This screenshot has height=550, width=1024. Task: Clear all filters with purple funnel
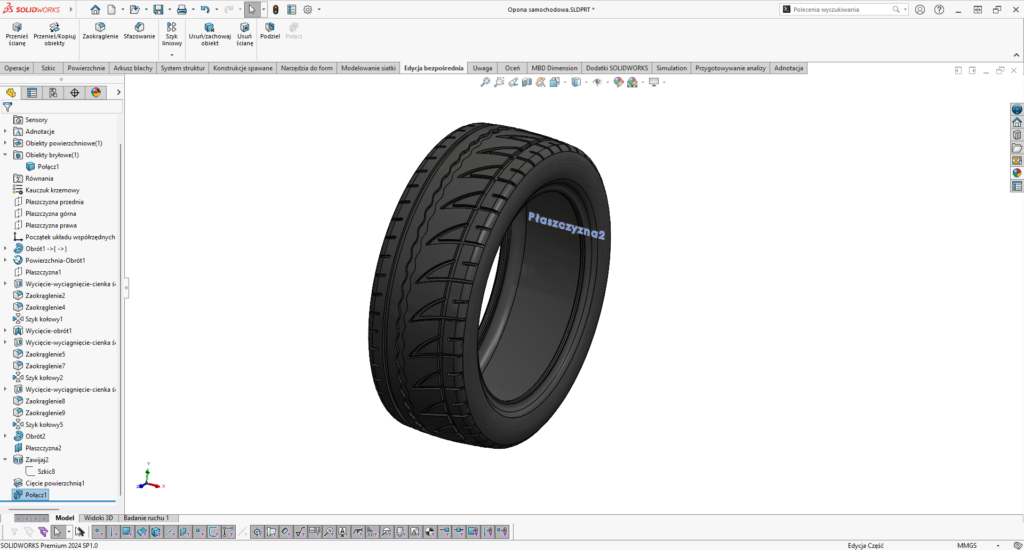[x=43, y=532]
